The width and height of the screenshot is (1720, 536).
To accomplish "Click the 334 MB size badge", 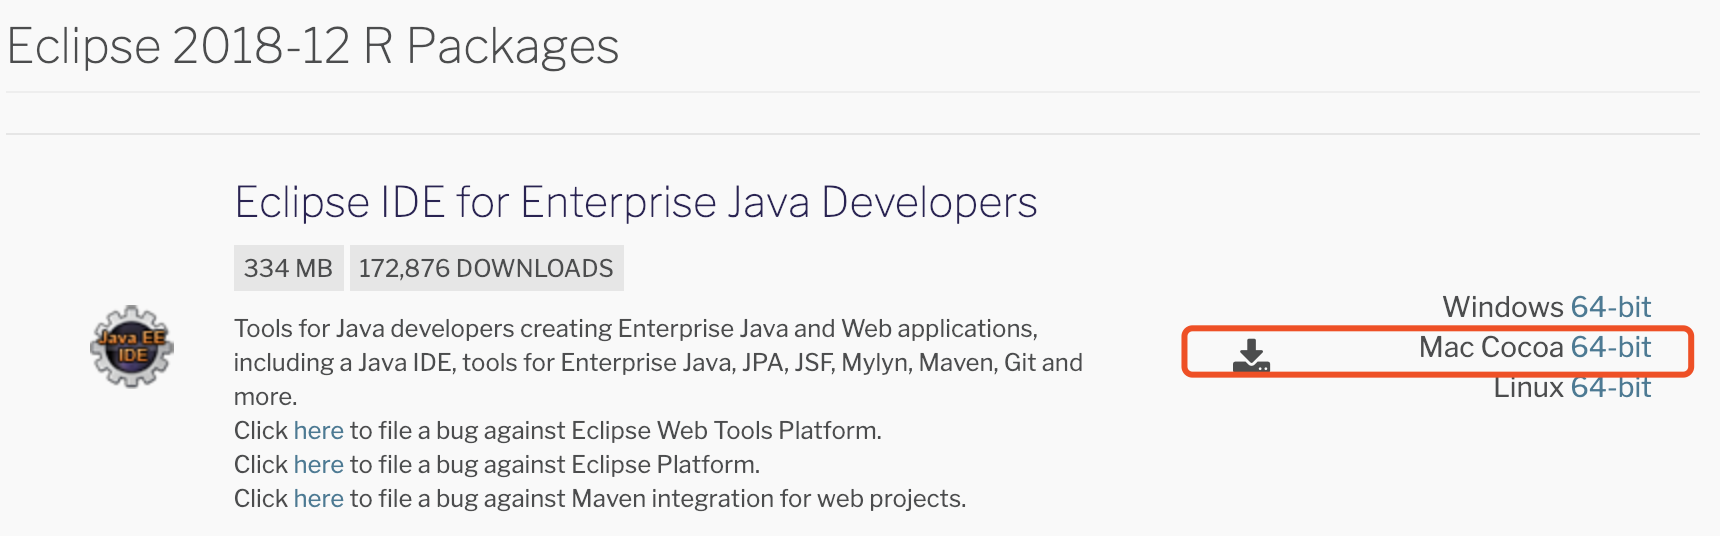I will (x=288, y=268).
